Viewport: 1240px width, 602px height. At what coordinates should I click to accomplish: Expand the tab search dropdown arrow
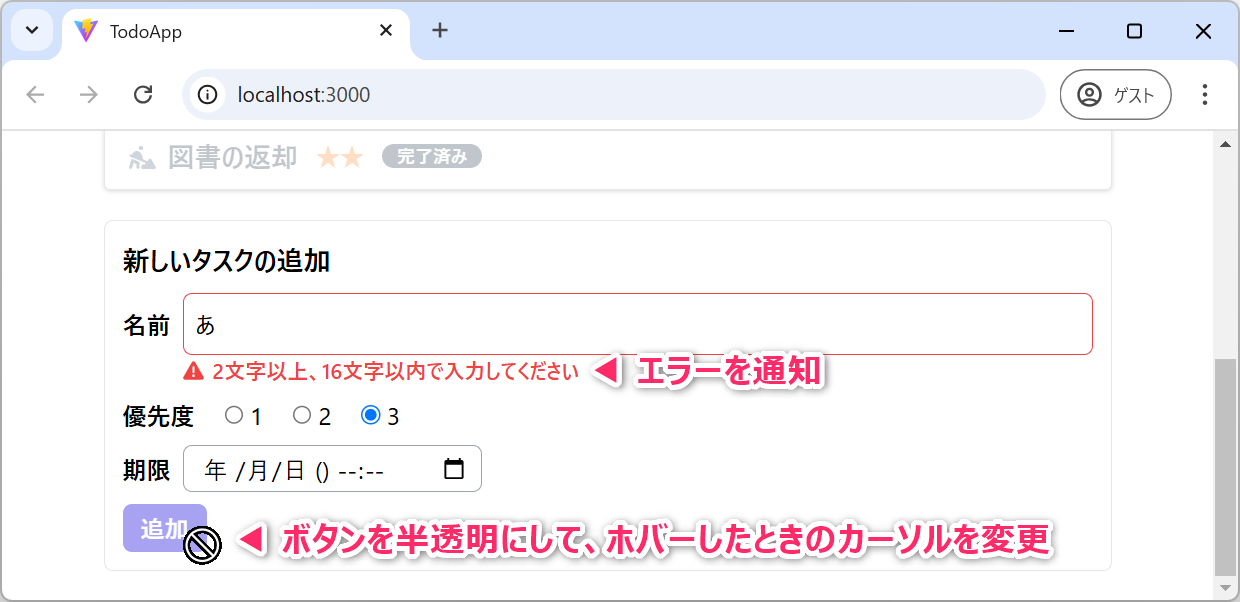click(x=32, y=31)
